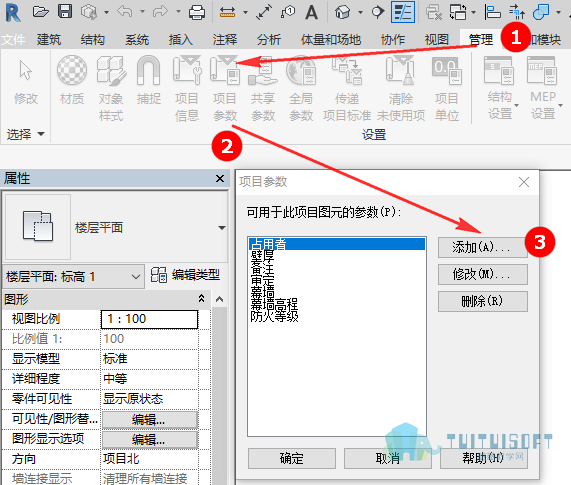571x485 pixels.
Task: Click the Print icon
Action: point(197,12)
